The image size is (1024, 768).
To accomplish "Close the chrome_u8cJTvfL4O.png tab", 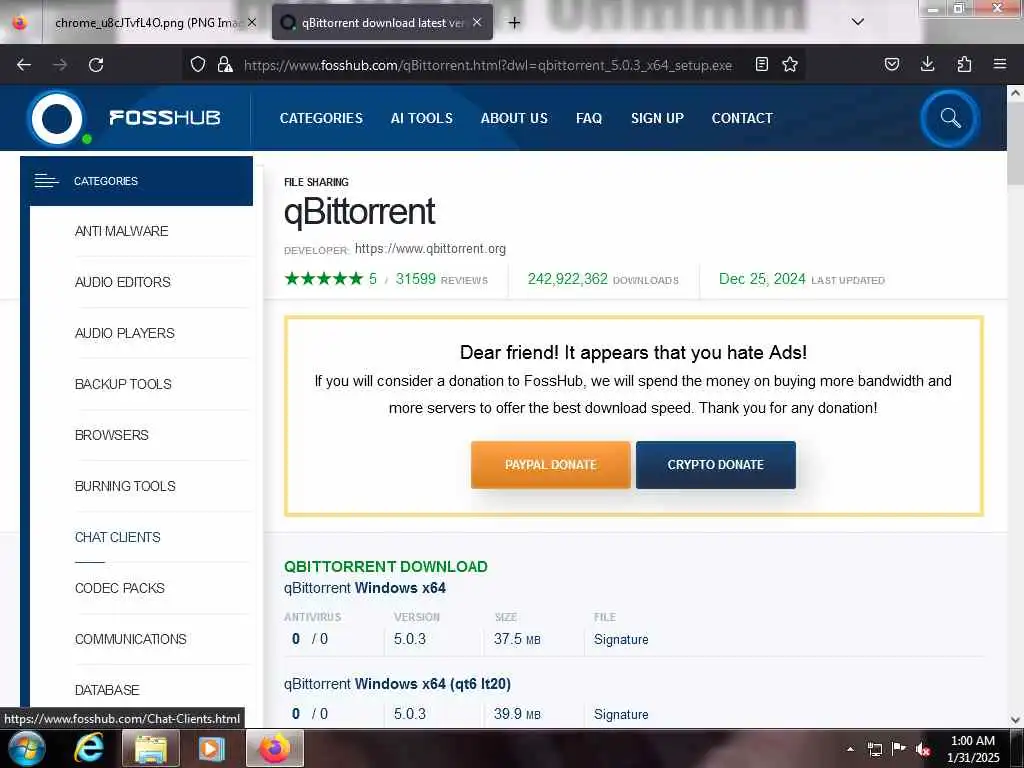I will click(252, 22).
